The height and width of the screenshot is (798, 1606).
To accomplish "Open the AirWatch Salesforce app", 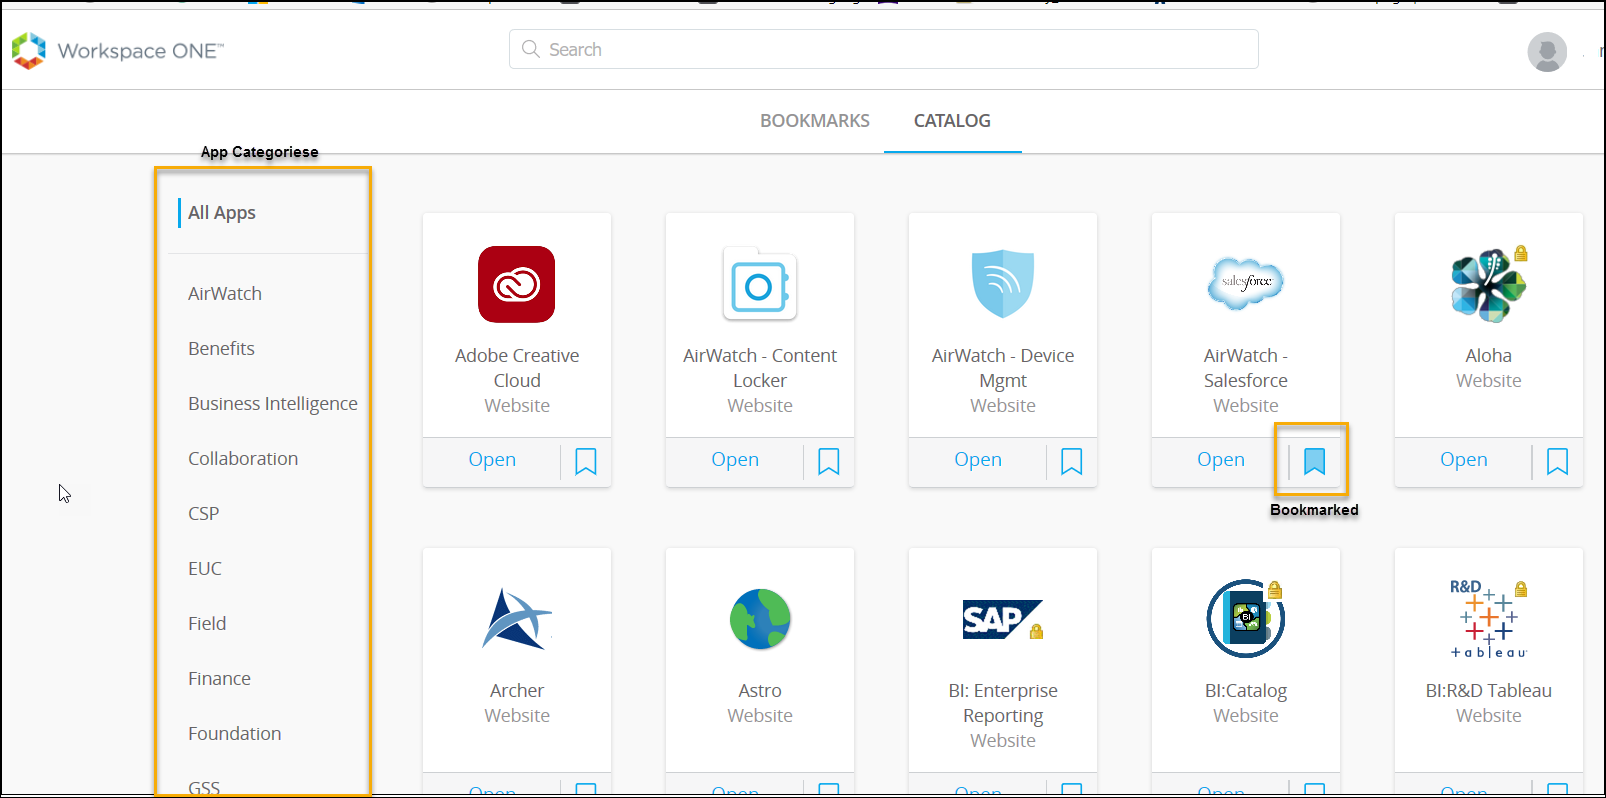I will point(1221,460).
